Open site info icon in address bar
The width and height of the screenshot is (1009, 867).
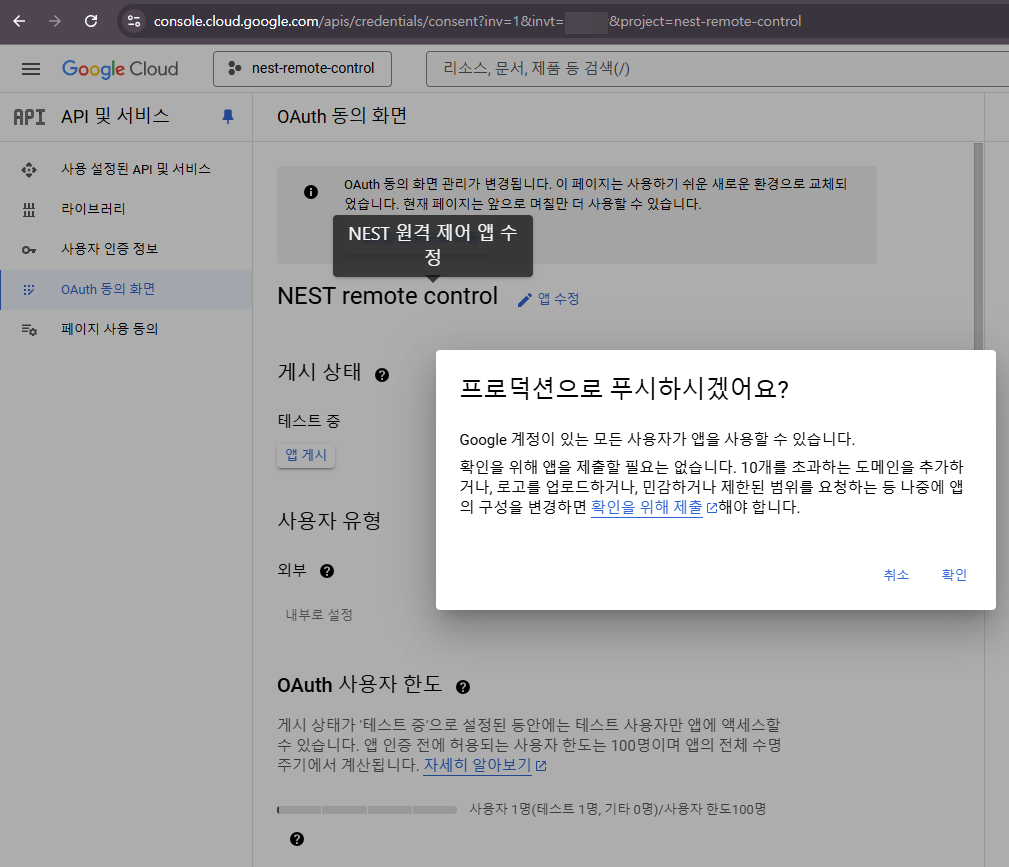[x=134, y=21]
